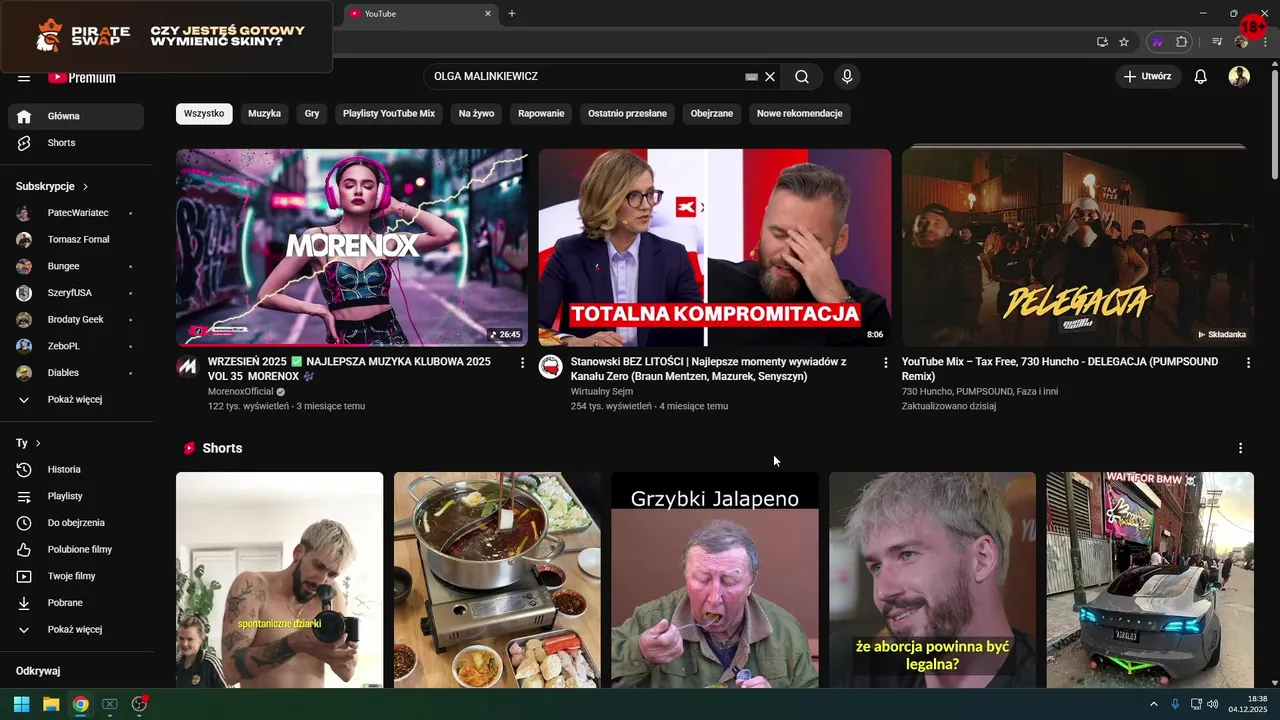Click the YouTube Premium logo
This screenshot has width=1280, height=720.
point(82,78)
